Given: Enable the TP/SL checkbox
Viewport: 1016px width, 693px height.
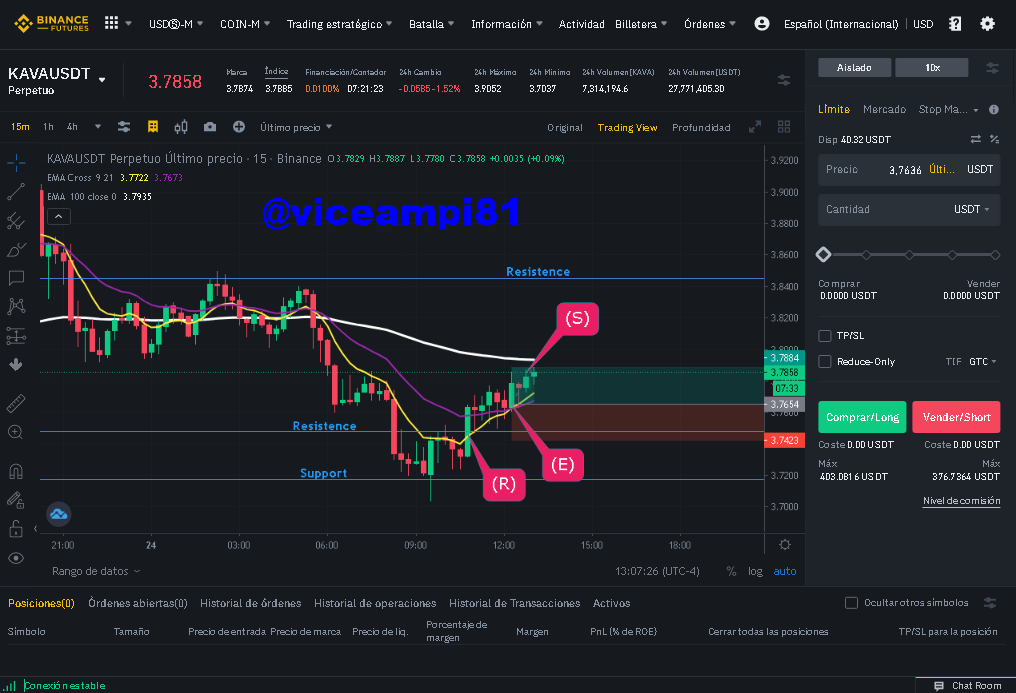Looking at the screenshot, I should pos(825,335).
